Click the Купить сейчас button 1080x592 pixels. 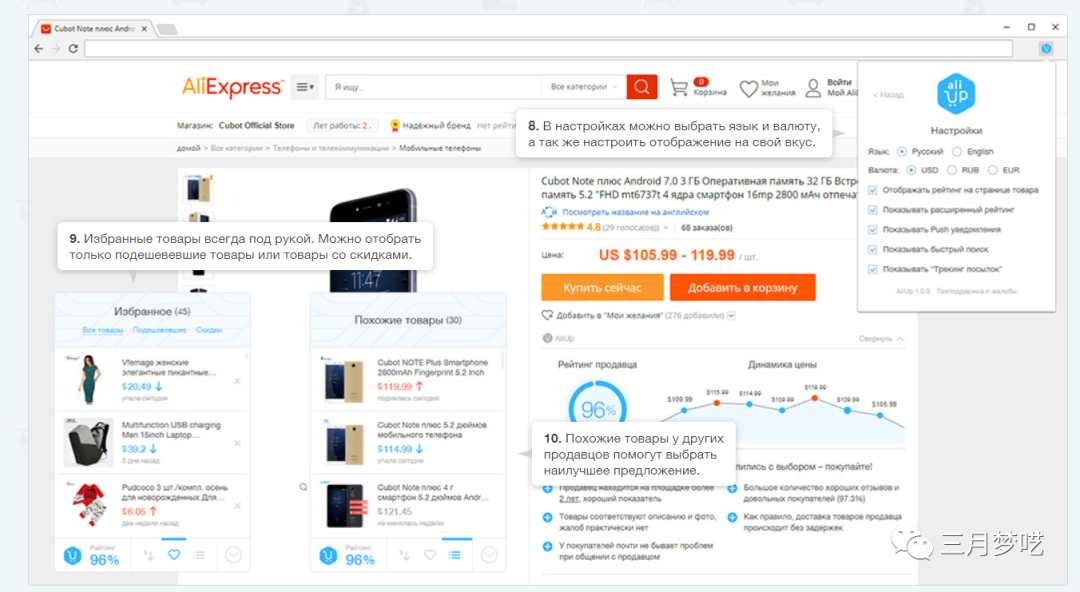[x=601, y=288]
